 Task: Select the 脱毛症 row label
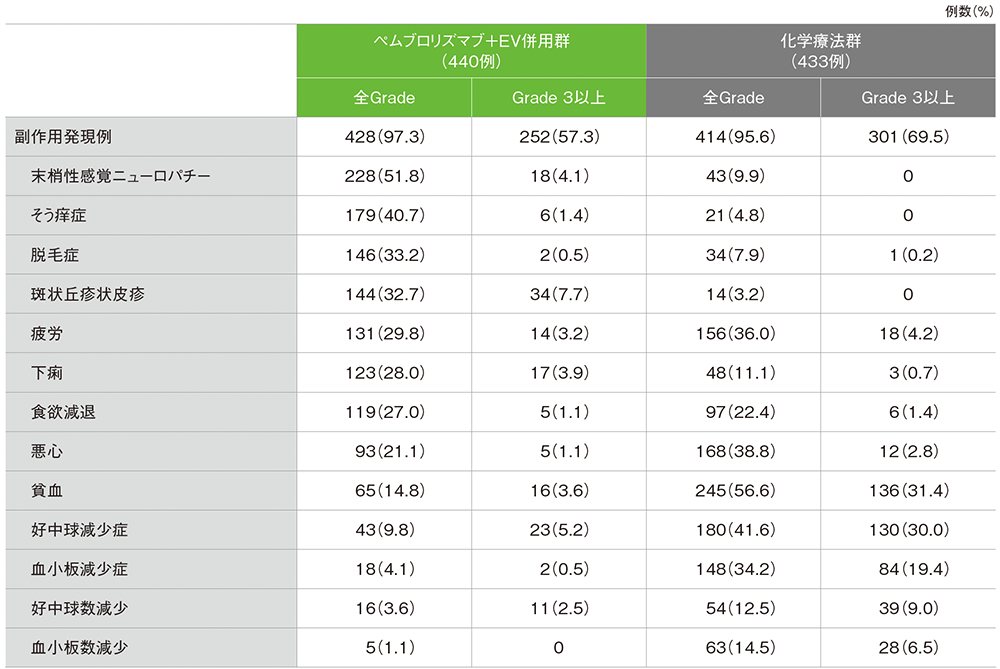click(x=54, y=254)
